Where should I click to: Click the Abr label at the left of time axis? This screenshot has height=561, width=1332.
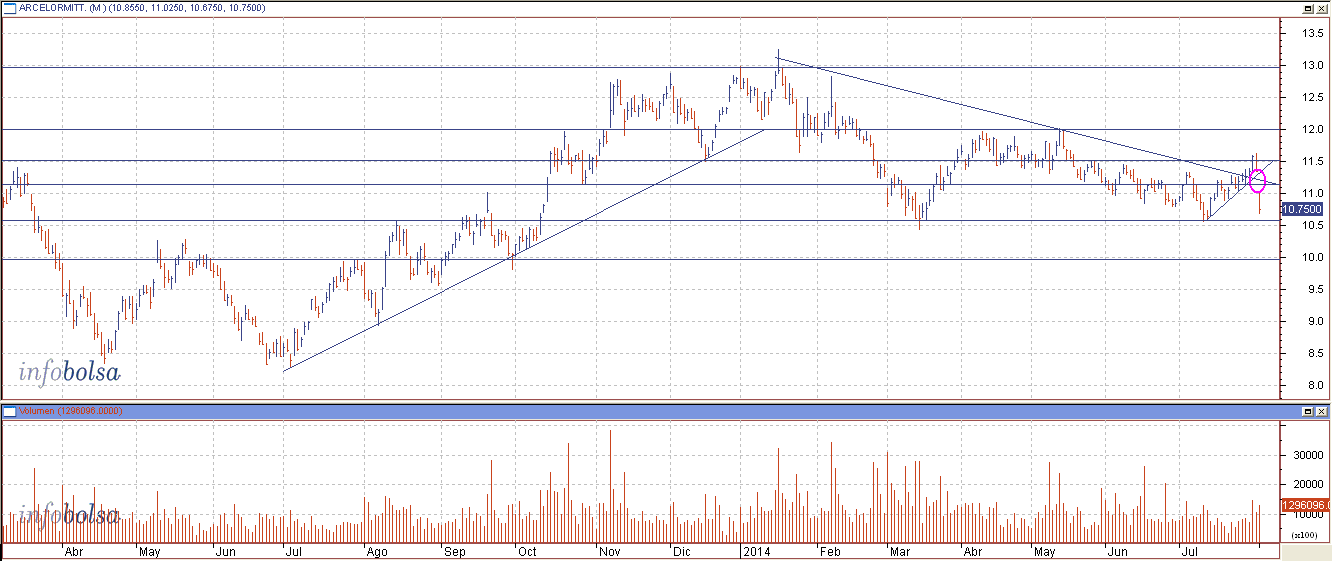tap(72, 551)
